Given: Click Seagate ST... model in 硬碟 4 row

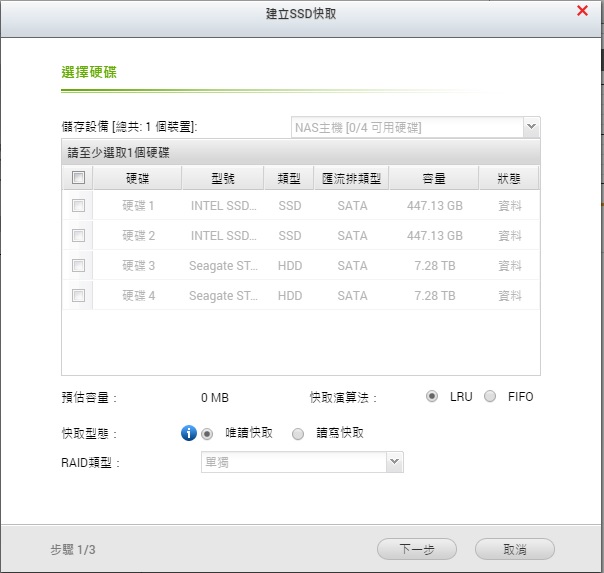Looking at the screenshot, I should point(223,296).
